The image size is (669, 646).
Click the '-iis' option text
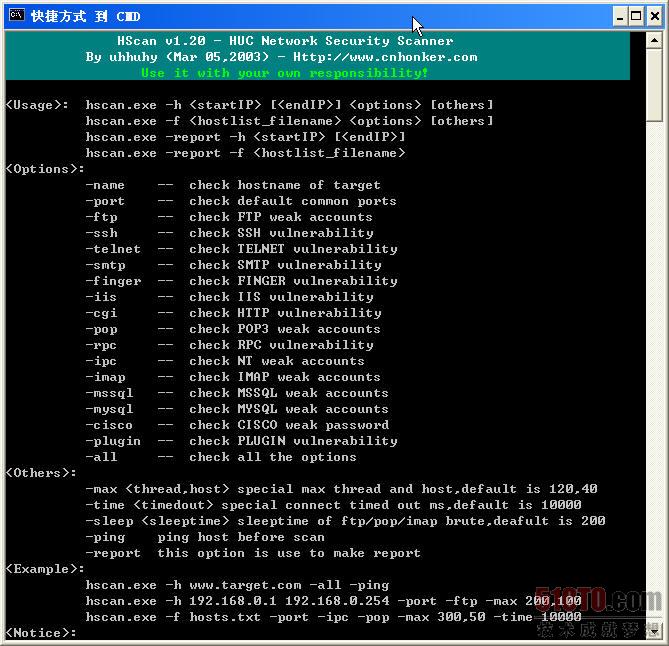pos(101,297)
